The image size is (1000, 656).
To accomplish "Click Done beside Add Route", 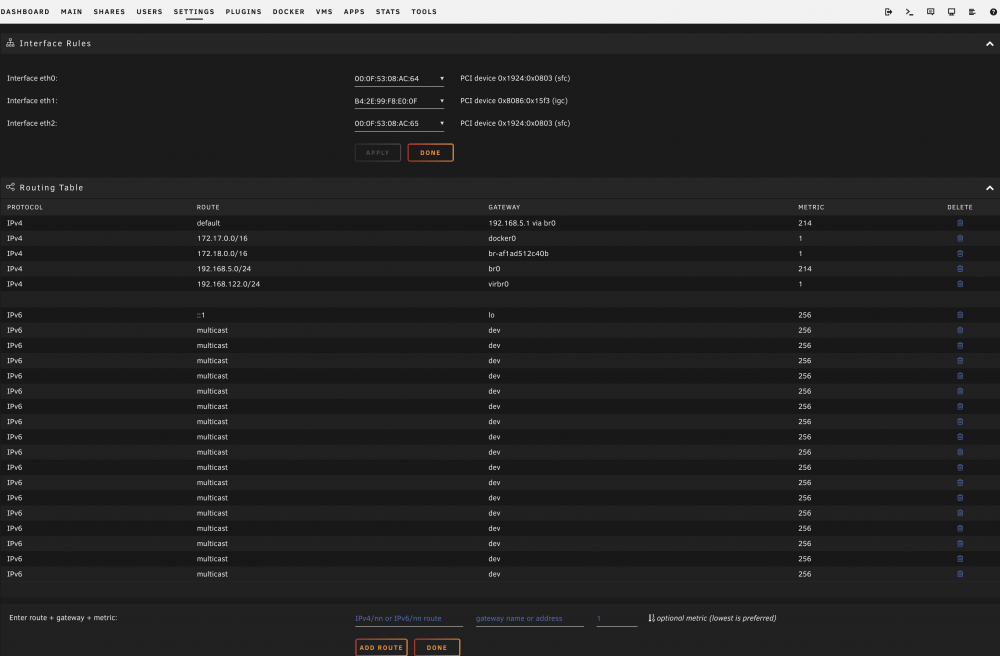I will click(x=437, y=647).
